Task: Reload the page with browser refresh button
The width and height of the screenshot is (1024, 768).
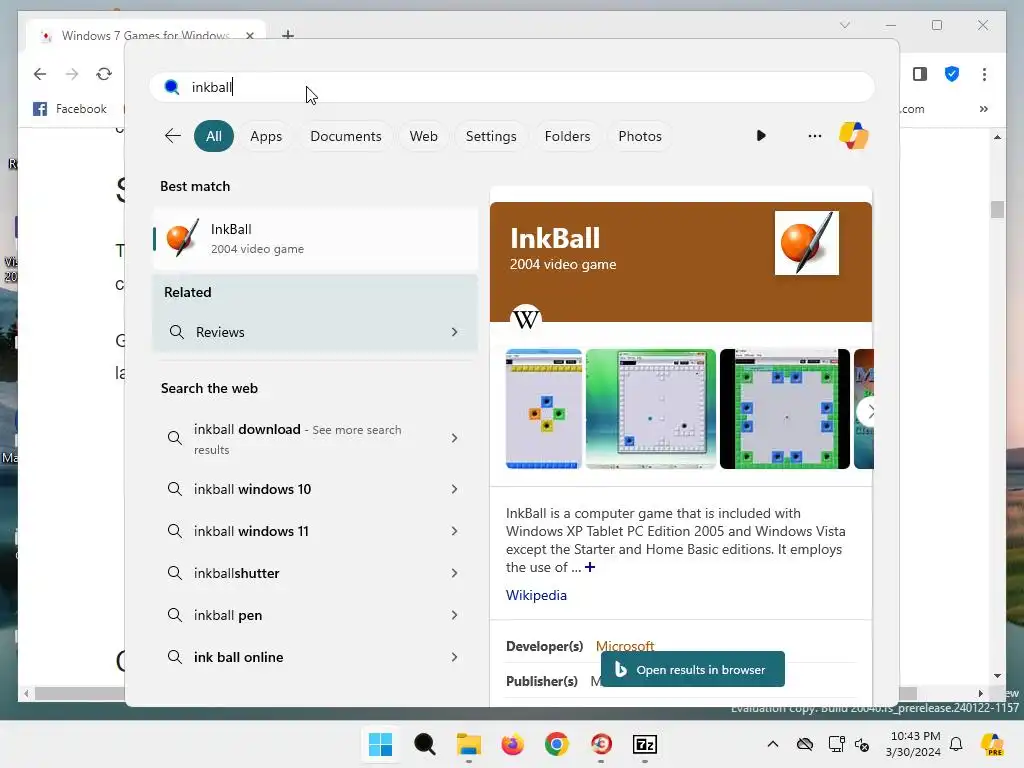Action: click(x=104, y=74)
